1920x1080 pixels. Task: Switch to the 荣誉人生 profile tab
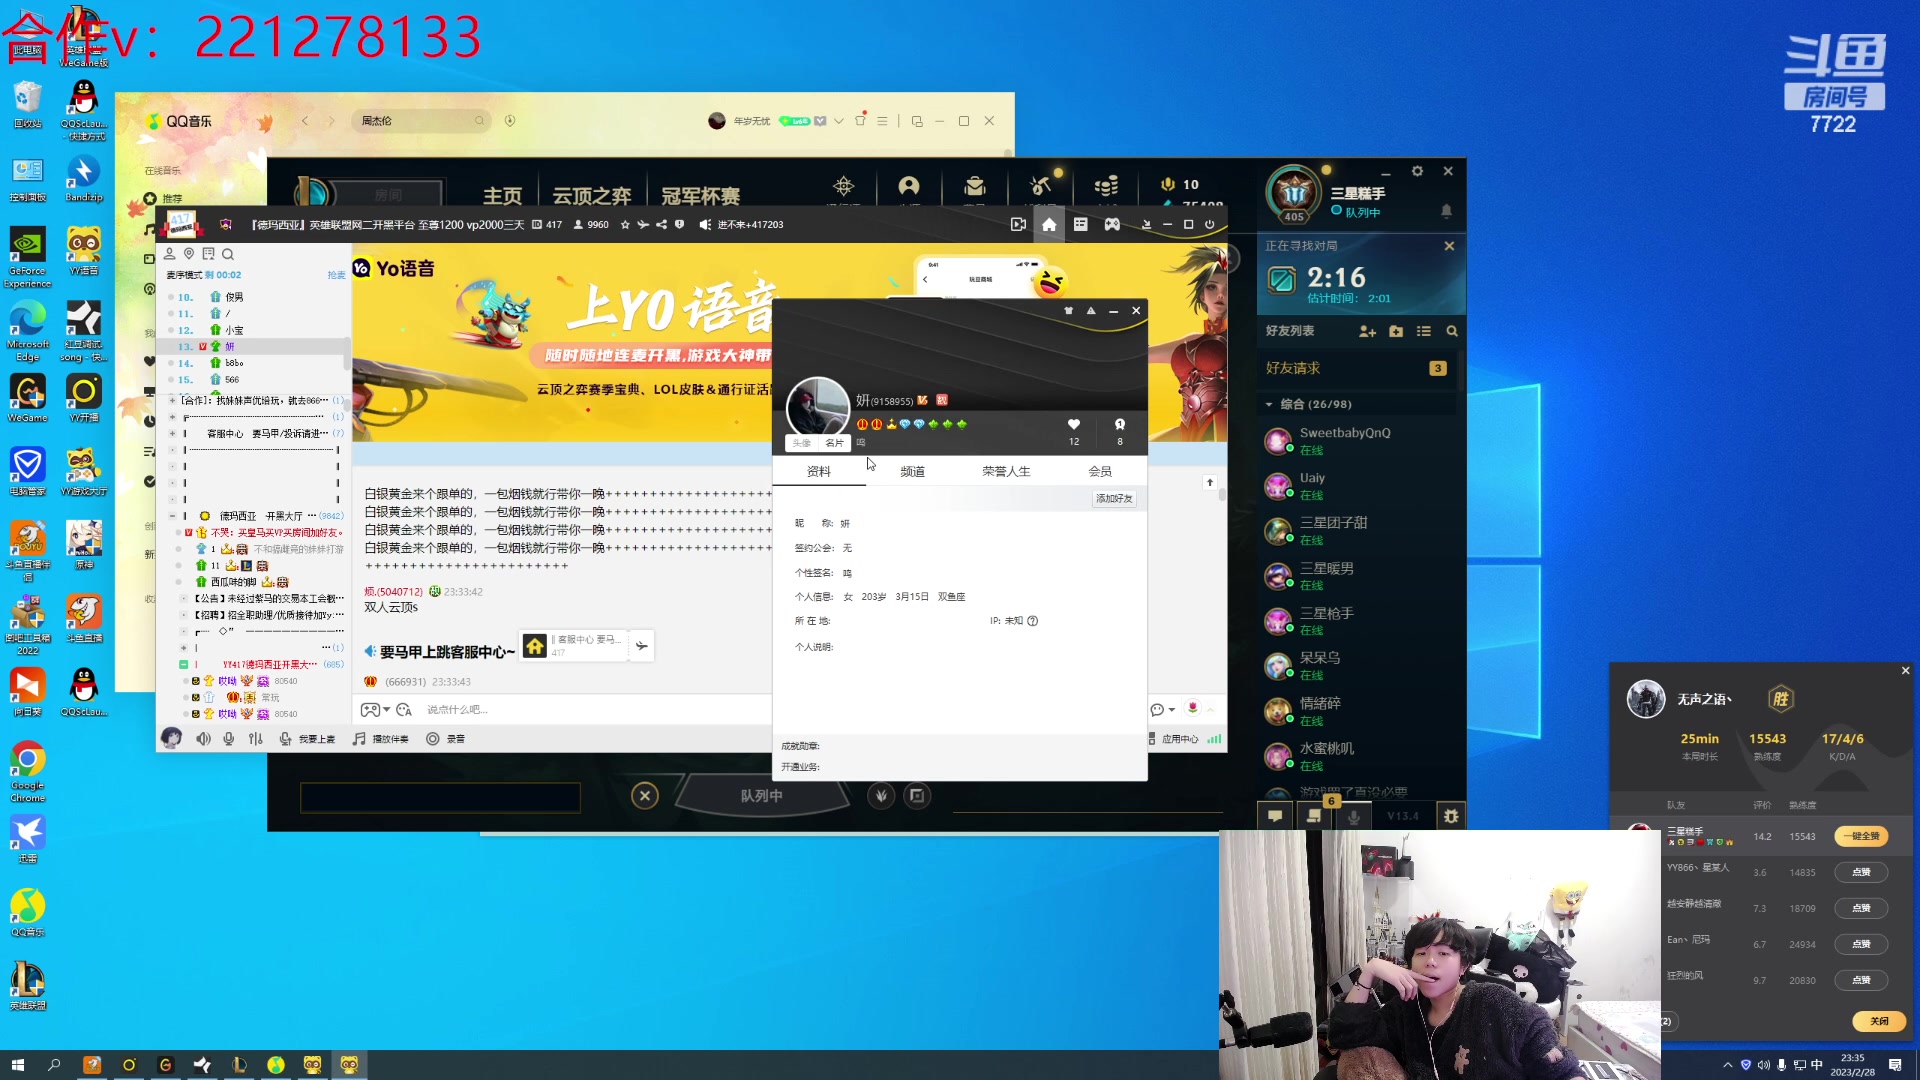point(1006,472)
